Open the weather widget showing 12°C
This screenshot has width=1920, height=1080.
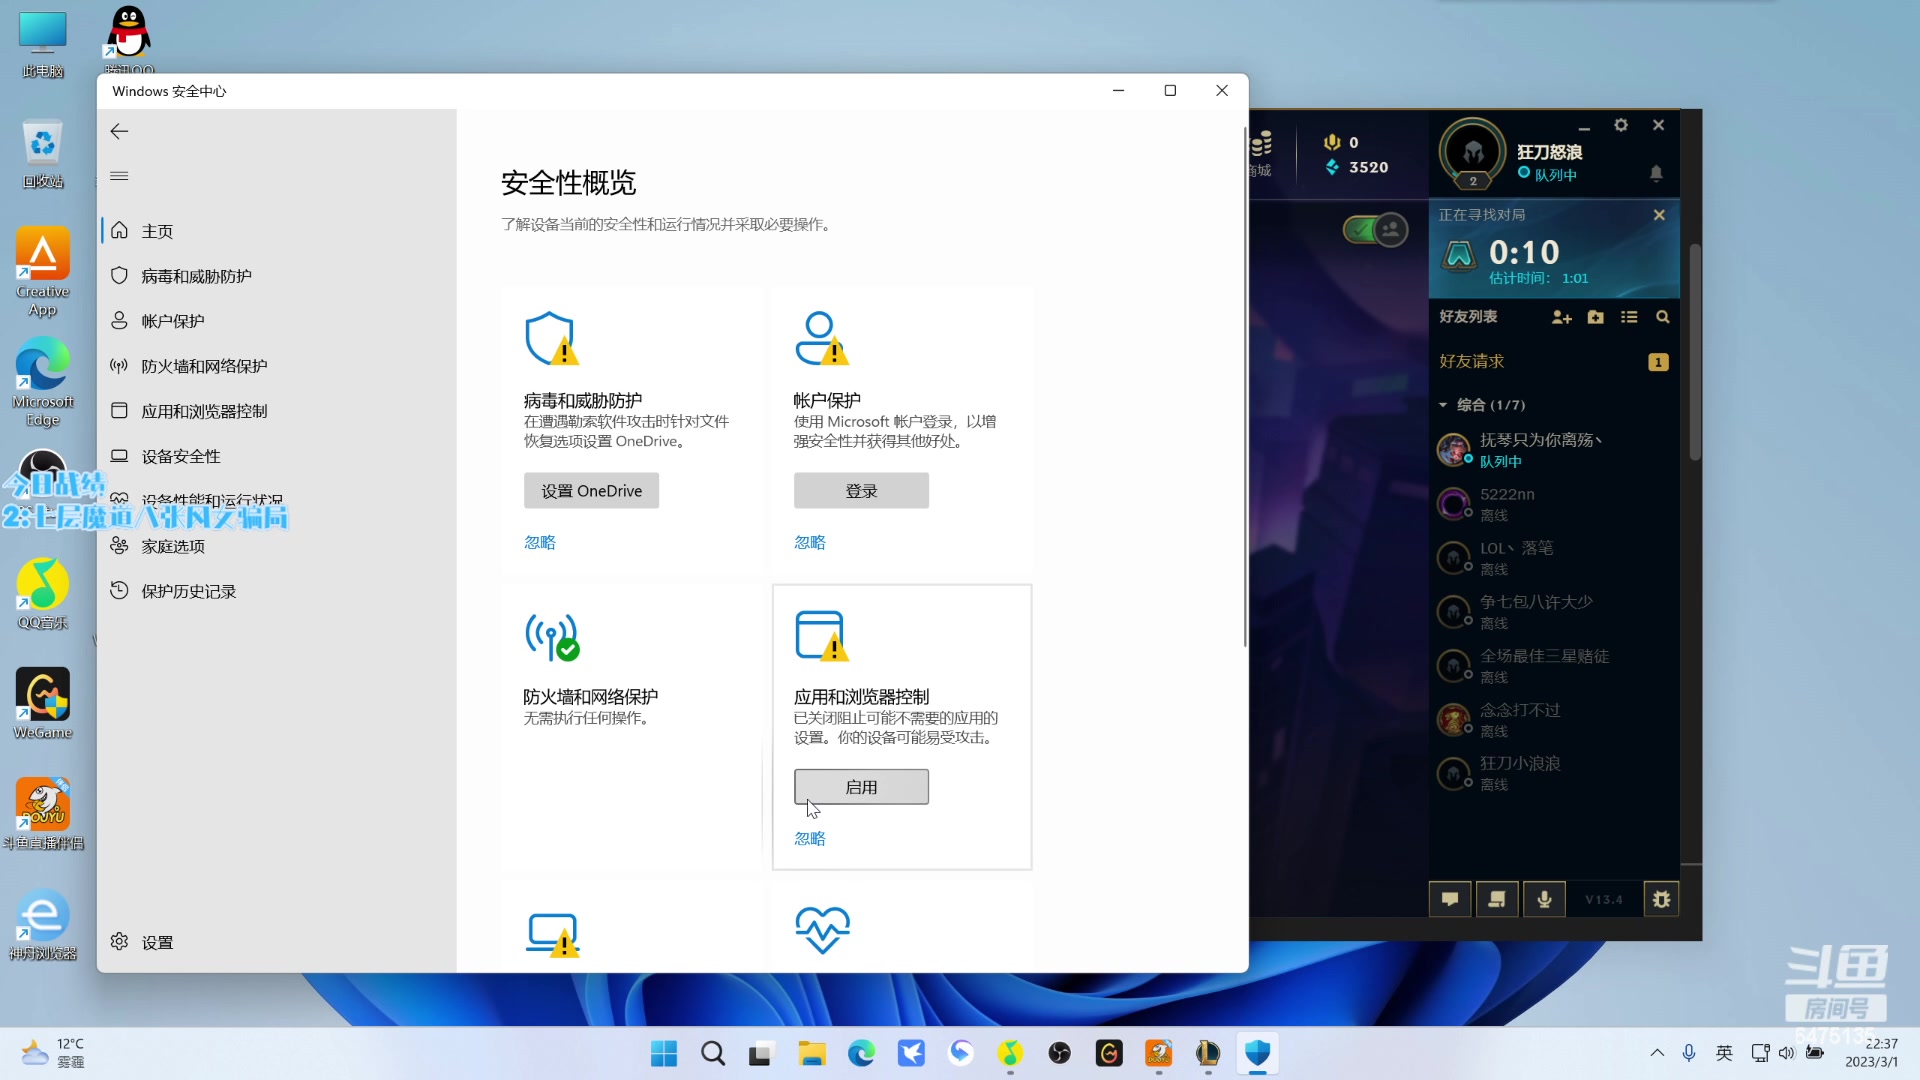pyautogui.click(x=55, y=1053)
